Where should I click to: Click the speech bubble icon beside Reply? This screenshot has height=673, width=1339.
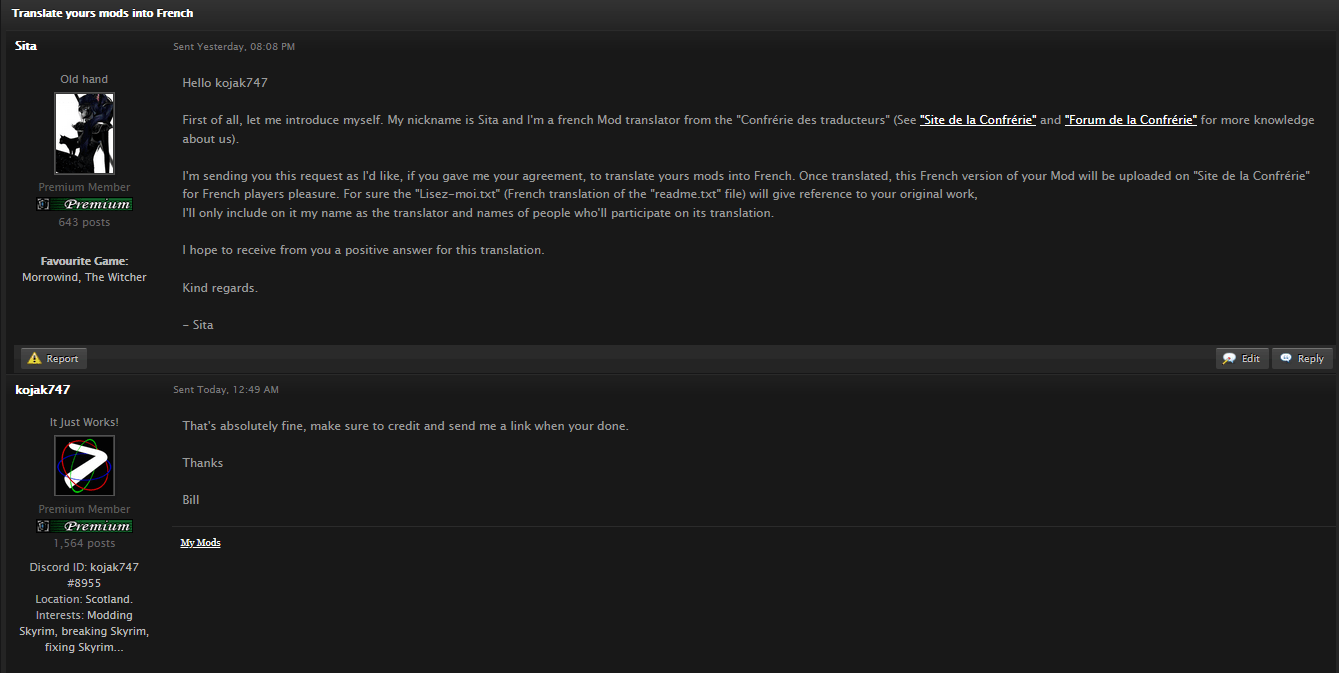point(1285,358)
